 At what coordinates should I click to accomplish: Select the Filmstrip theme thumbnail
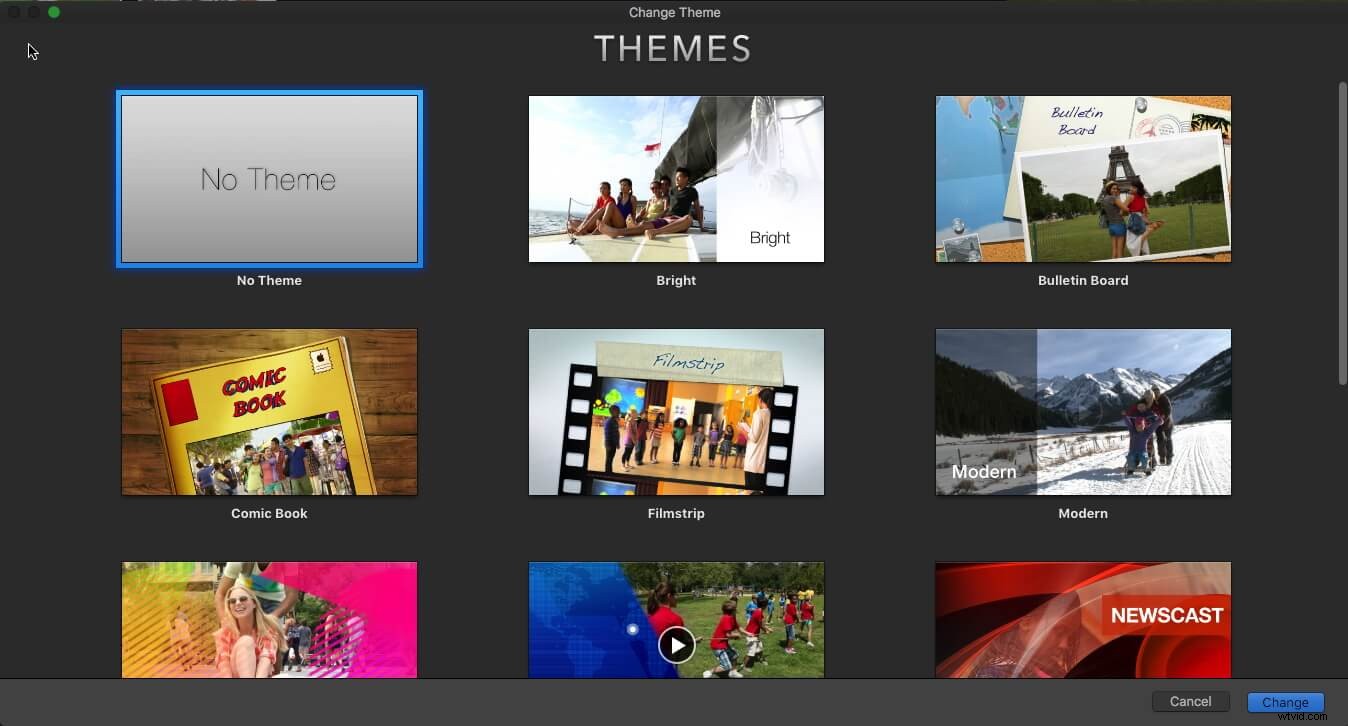[675, 412]
